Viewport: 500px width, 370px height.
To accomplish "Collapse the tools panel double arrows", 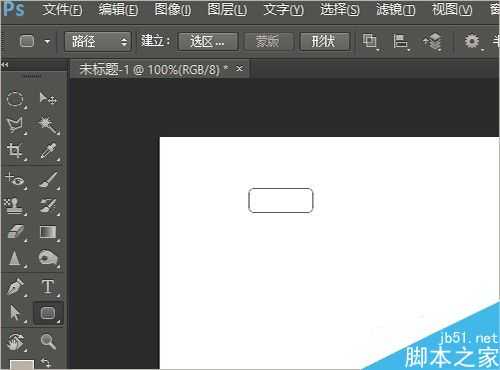I will click(x=5, y=65).
